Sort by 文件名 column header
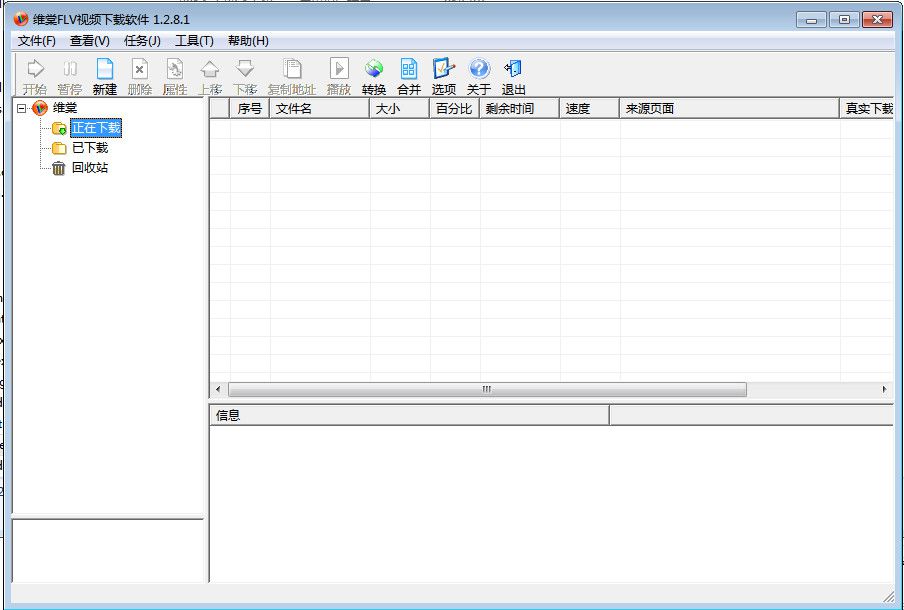This screenshot has height=610, width=904. (319, 108)
